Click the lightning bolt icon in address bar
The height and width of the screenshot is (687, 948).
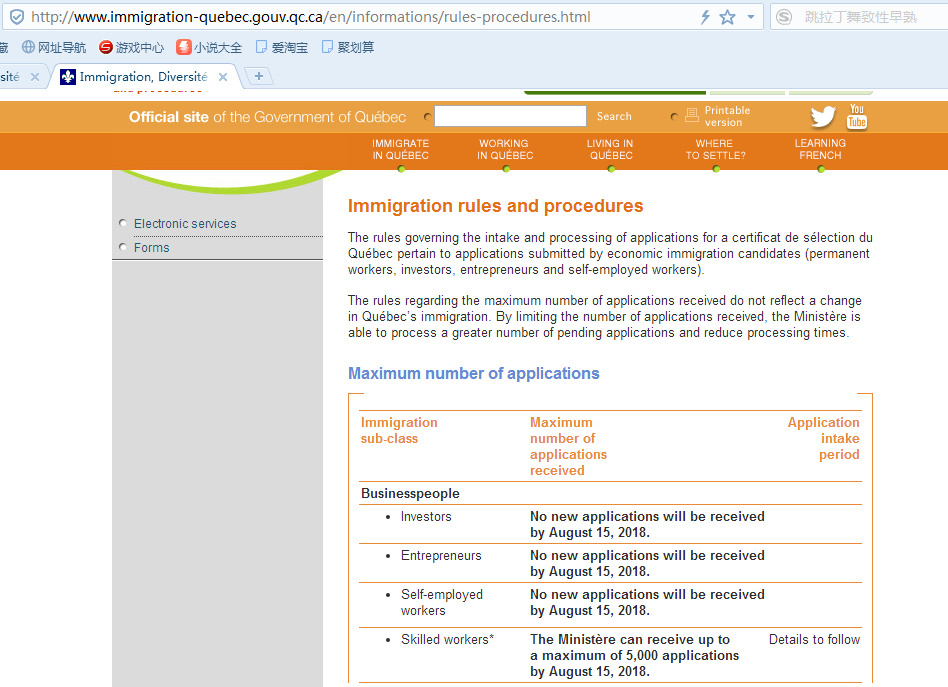click(x=705, y=17)
